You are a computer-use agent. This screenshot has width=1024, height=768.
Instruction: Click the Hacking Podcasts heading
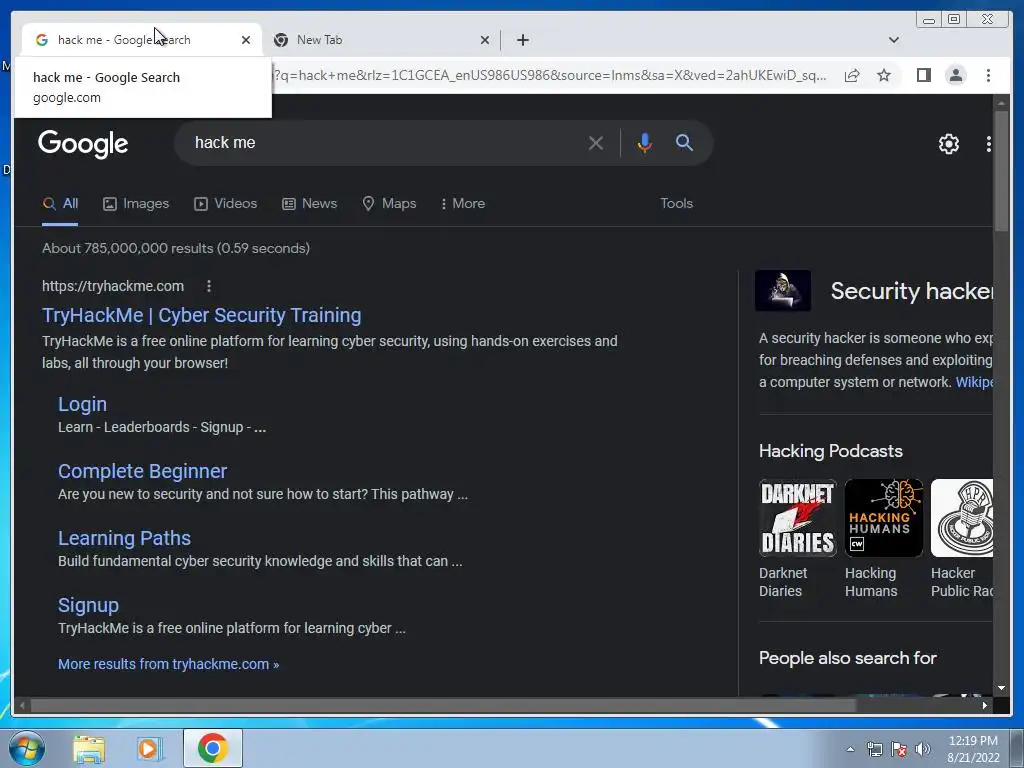click(831, 451)
